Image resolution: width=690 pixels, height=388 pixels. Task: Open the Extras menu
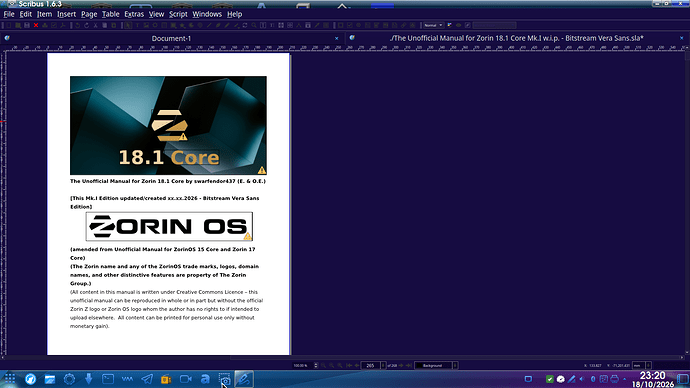(x=134, y=14)
